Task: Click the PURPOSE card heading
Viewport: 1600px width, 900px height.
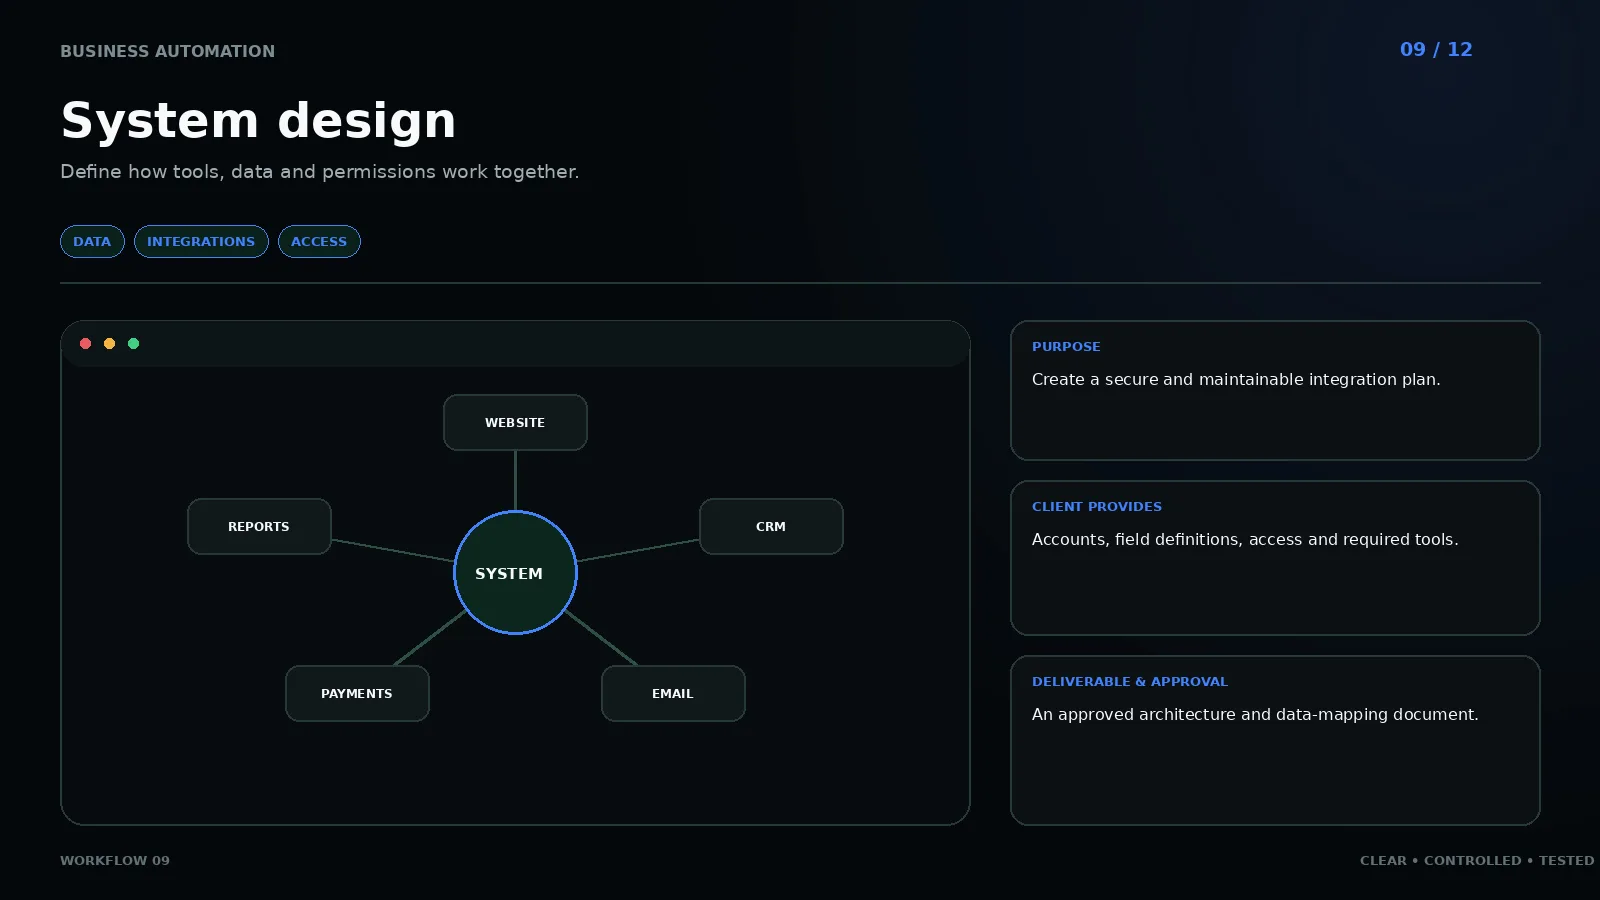Action: click(x=1066, y=346)
